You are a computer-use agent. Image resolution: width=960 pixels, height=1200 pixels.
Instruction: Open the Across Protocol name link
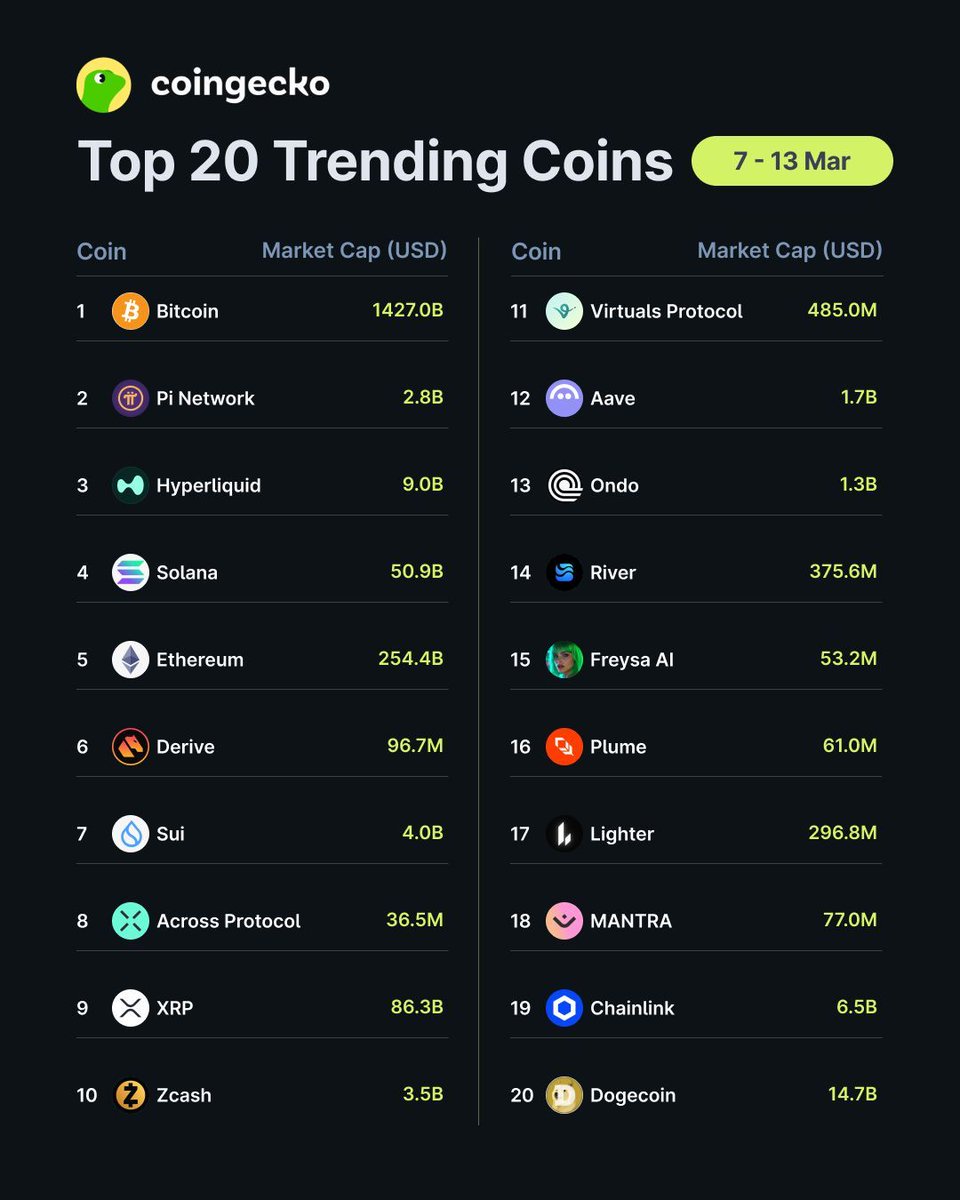[x=228, y=921]
